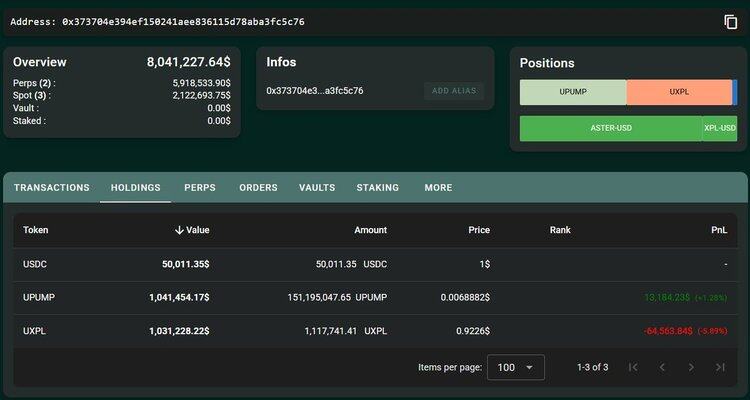Go to next page of holdings

click(x=691, y=367)
